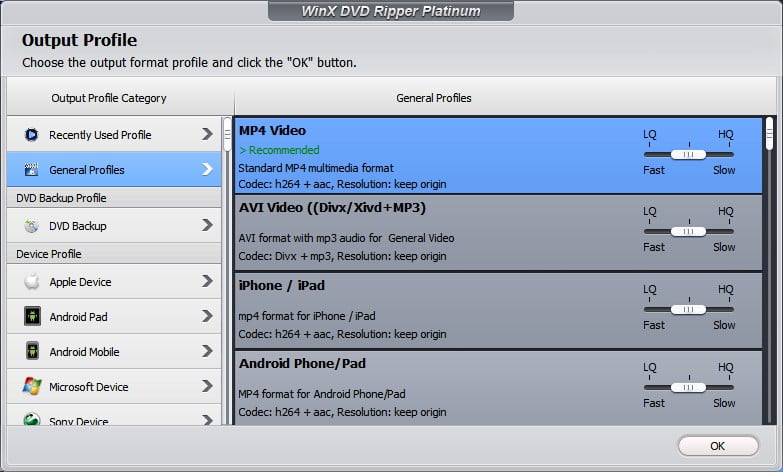Click the Sony Device icon
Image resolution: width=783 pixels, height=472 pixels.
coord(31,421)
